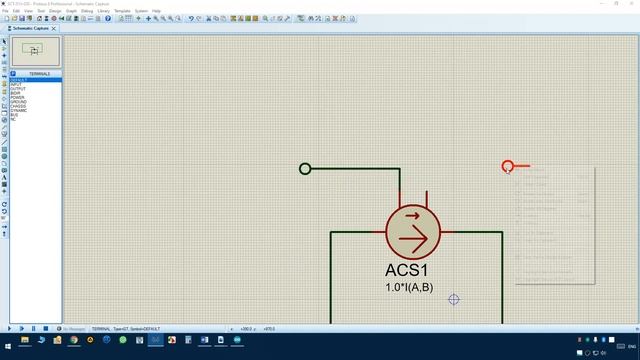The width and height of the screenshot is (640, 360).
Task: Select OUTPUT in the terminals list
Action: click(18, 89)
